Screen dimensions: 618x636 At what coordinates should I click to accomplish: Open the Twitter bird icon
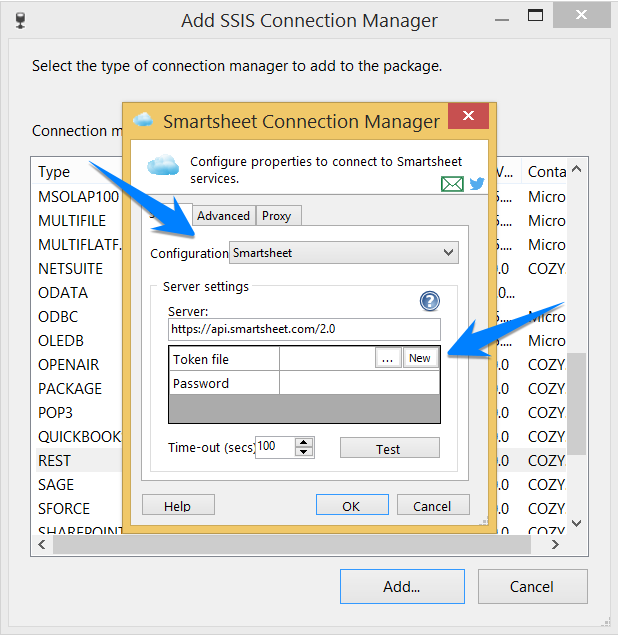(x=477, y=183)
